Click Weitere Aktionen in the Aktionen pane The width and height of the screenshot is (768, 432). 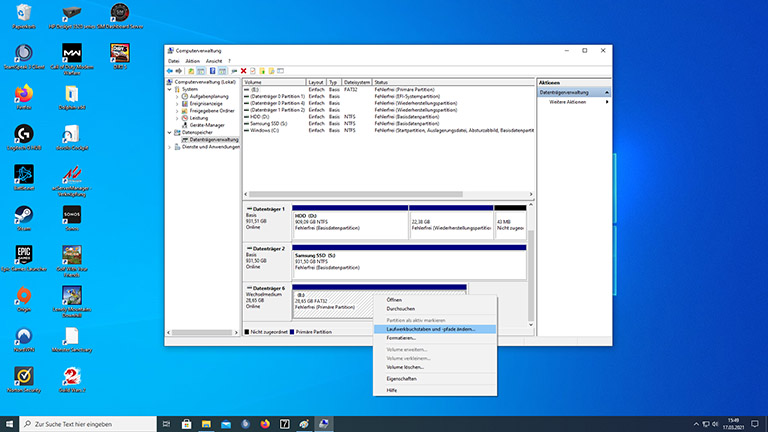[567, 102]
